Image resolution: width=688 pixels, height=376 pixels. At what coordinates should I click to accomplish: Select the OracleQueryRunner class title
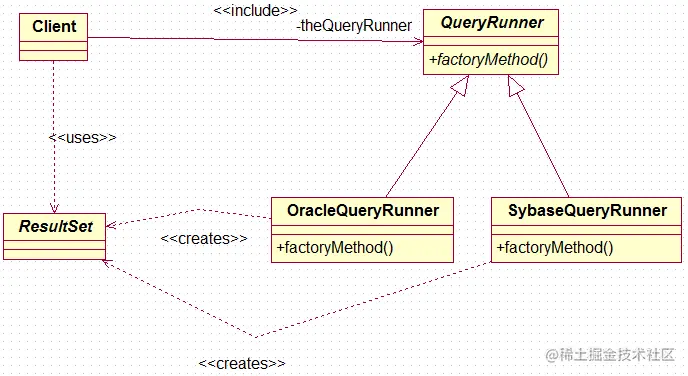click(x=363, y=211)
